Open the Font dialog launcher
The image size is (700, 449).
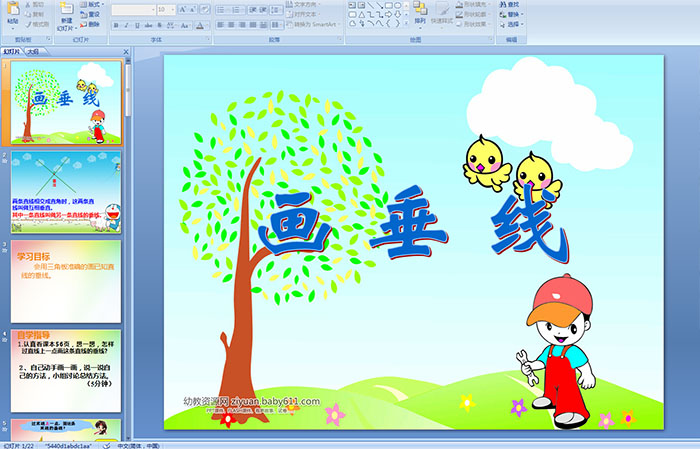click(x=208, y=39)
